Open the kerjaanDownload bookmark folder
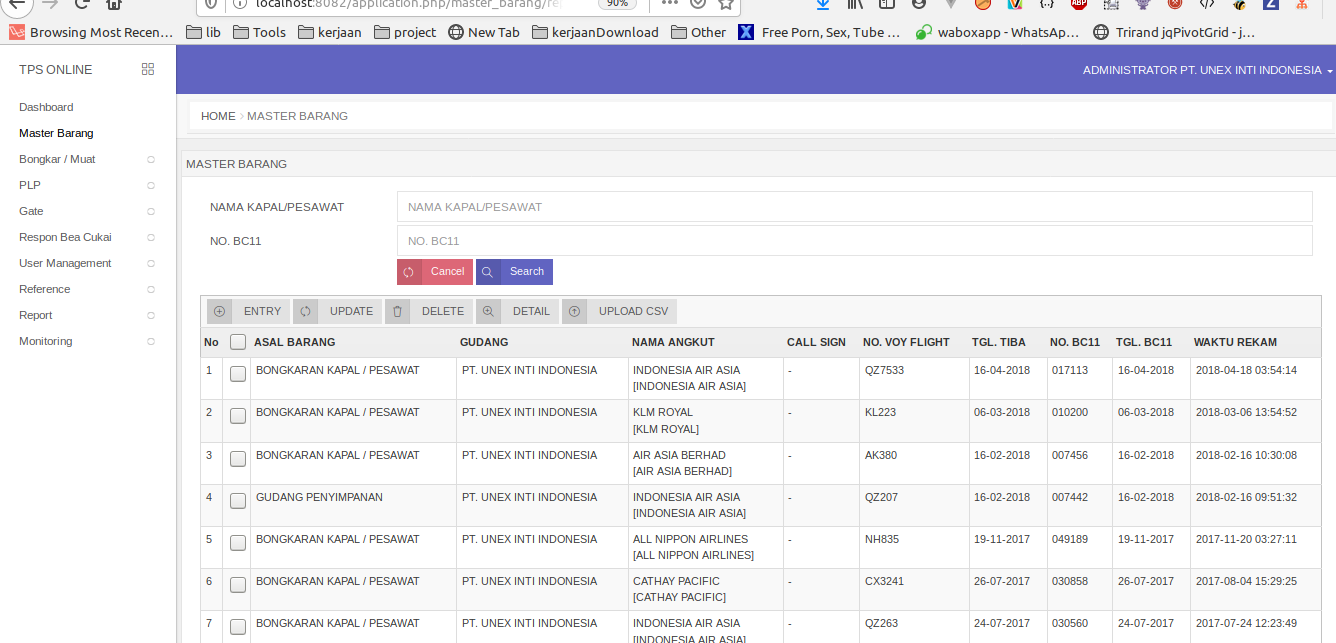 [595, 32]
